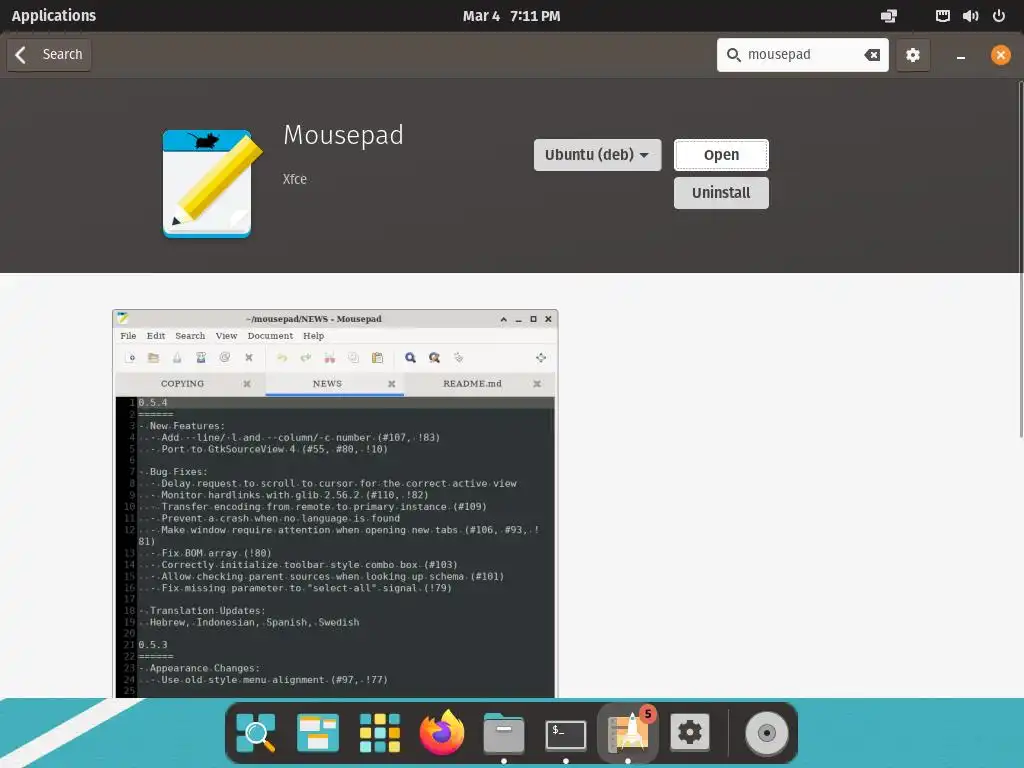This screenshot has height=768, width=1024.
Task: Click the page vertical scrollbar
Action: click(x=1021, y=259)
